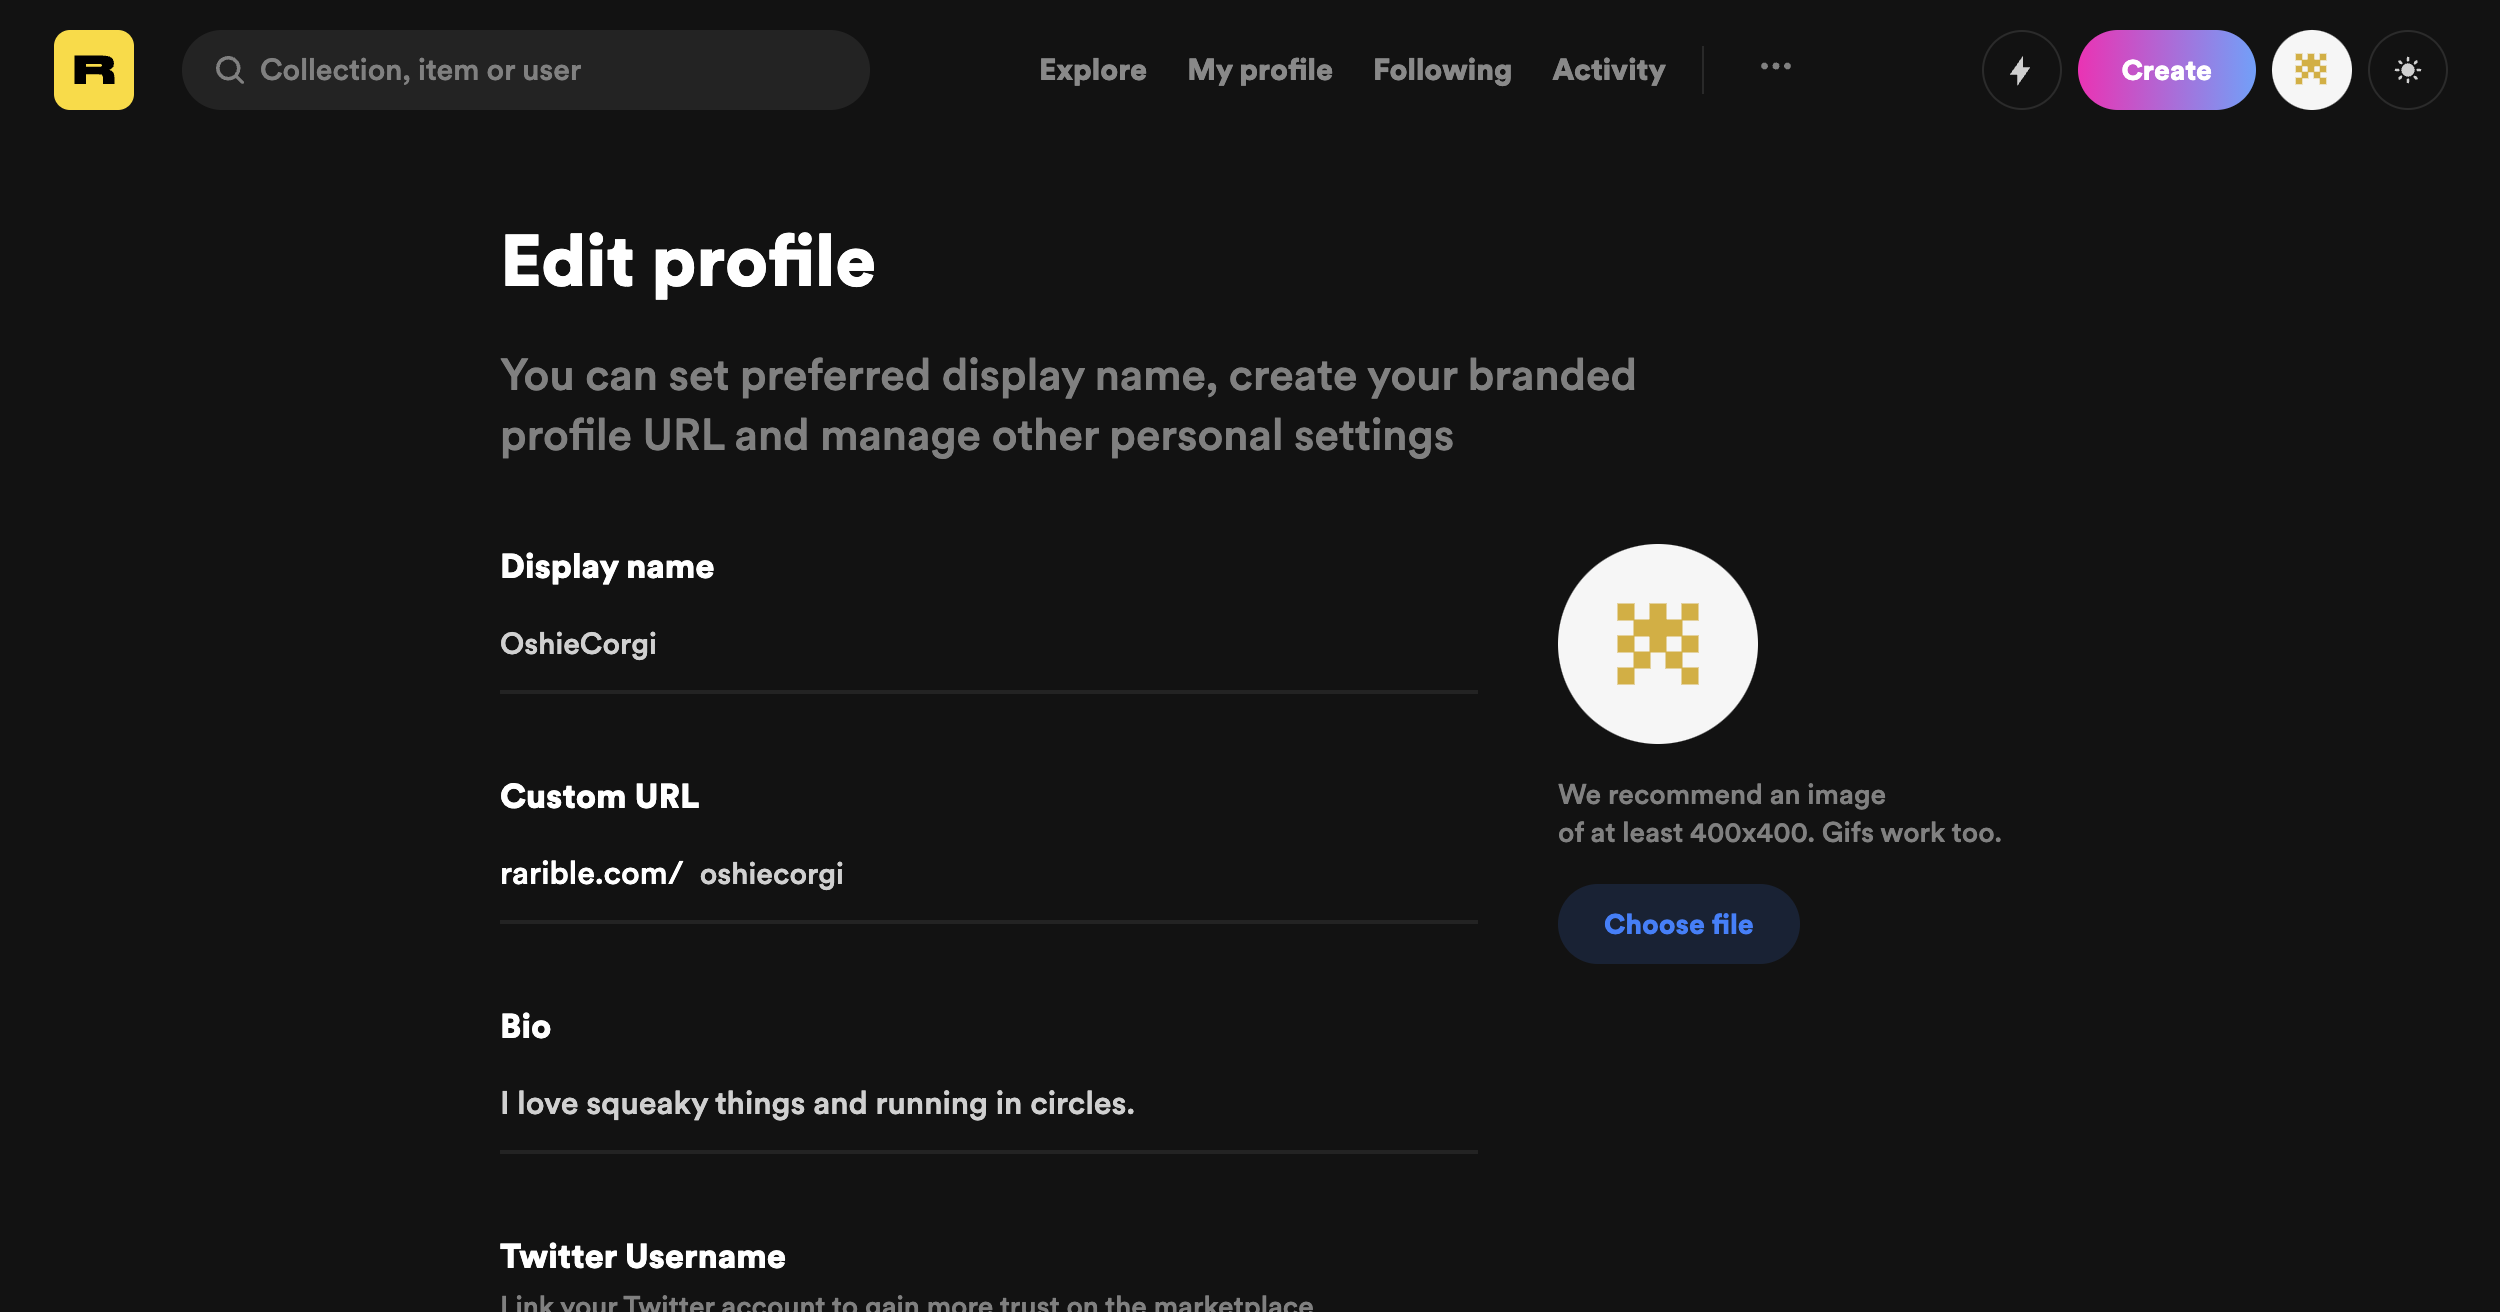Click the search magnifier icon
The width and height of the screenshot is (2500, 1312).
coord(230,70)
